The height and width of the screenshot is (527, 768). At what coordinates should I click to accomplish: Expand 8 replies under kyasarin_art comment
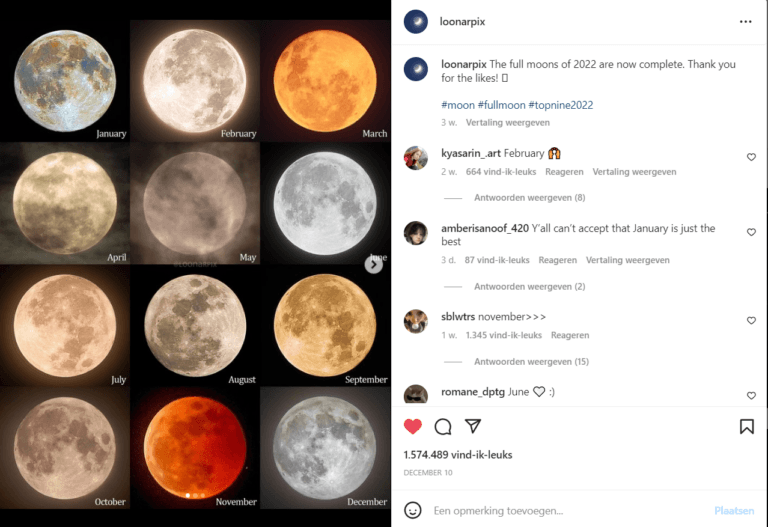529,198
